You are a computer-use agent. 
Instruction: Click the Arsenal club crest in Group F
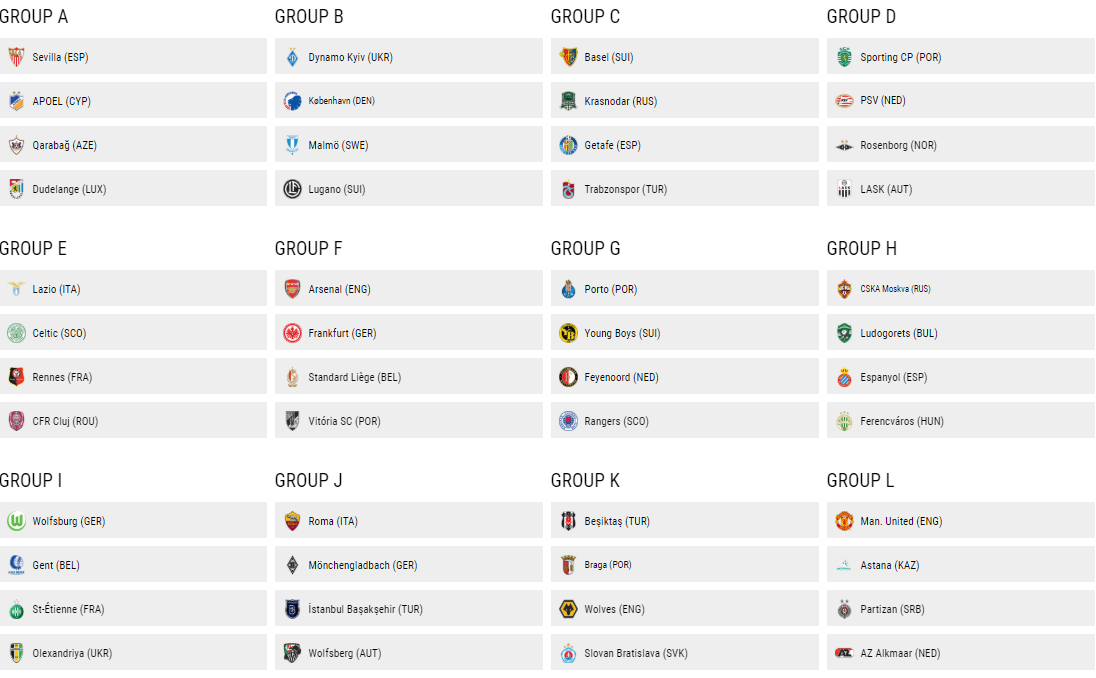[x=291, y=289]
